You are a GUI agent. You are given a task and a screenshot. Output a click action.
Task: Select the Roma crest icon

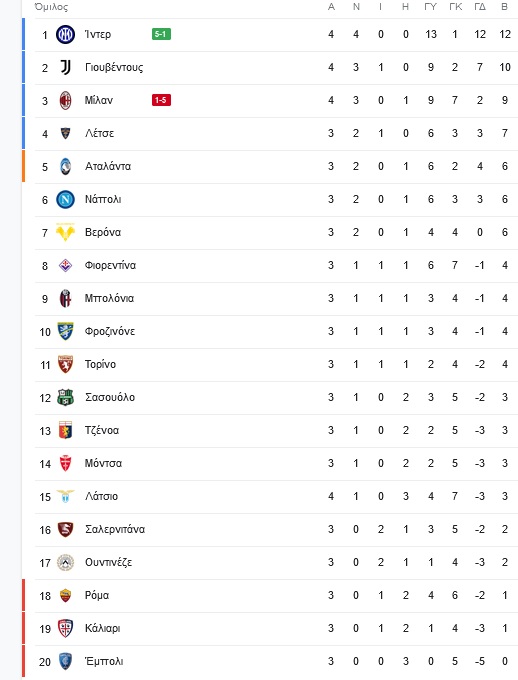click(x=66, y=595)
